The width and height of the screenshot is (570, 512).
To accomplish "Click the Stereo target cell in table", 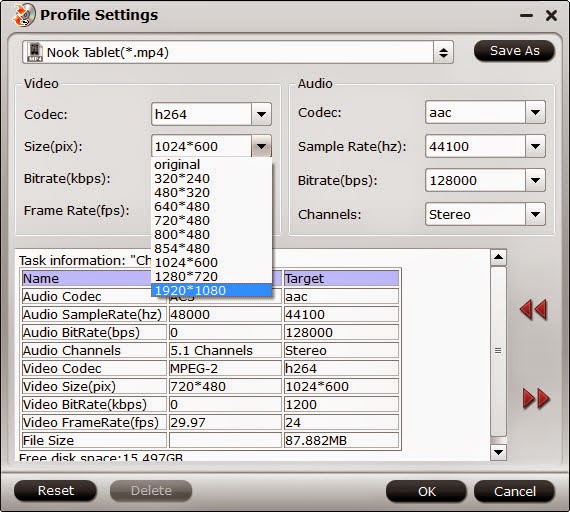I will coord(341,351).
